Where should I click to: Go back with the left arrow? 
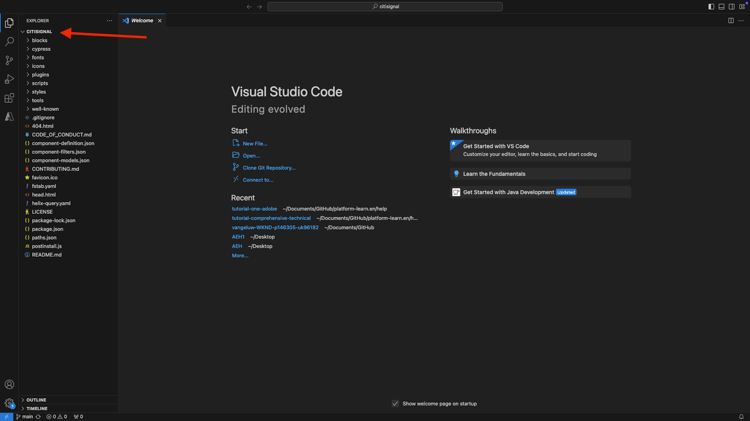(249, 7)
